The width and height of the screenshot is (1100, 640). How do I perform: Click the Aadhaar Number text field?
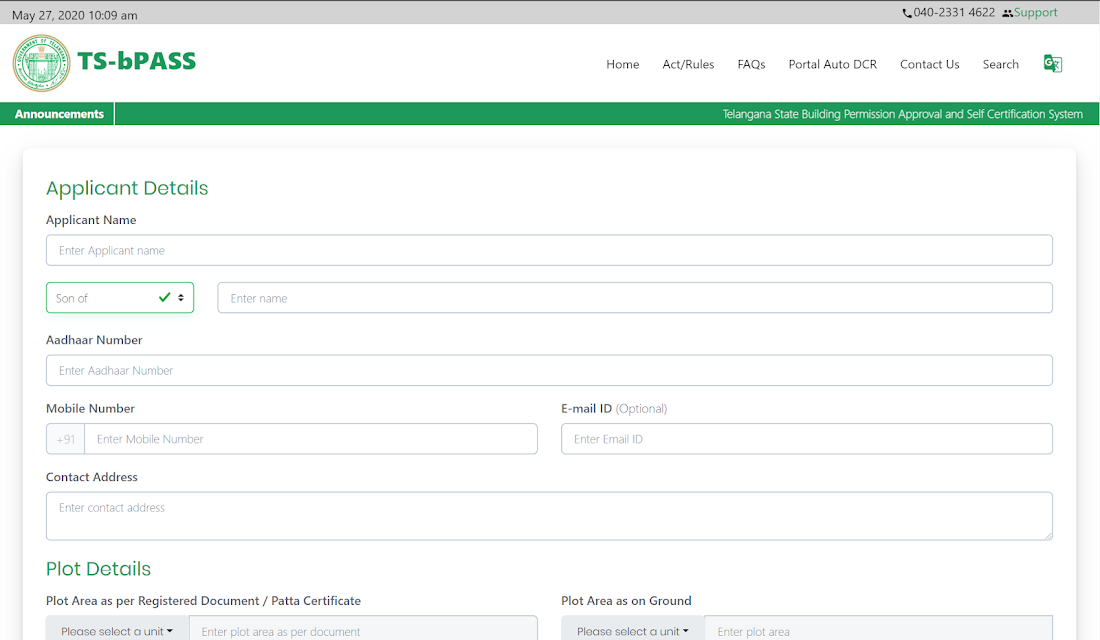549,371
